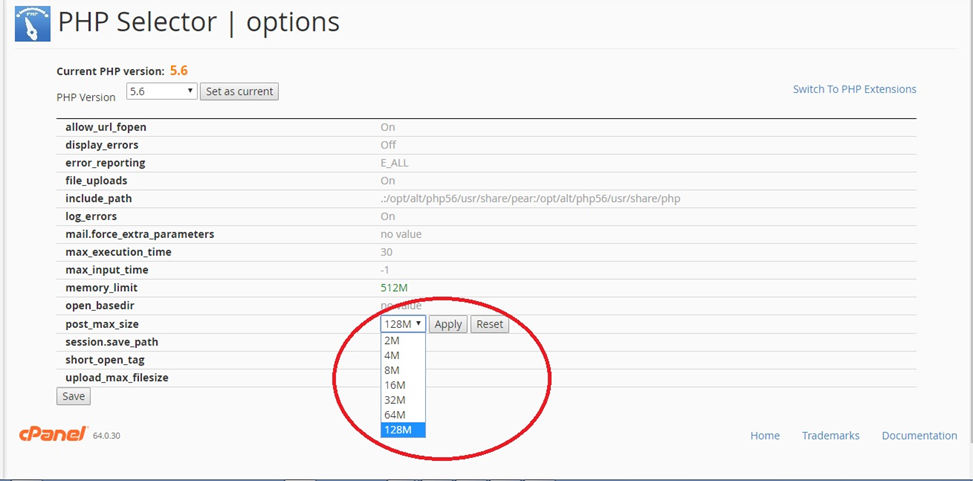This screenshot has width=973, height=481.
Task: Pick 64M in the dropdown list
Action: (x=394, y=415)
